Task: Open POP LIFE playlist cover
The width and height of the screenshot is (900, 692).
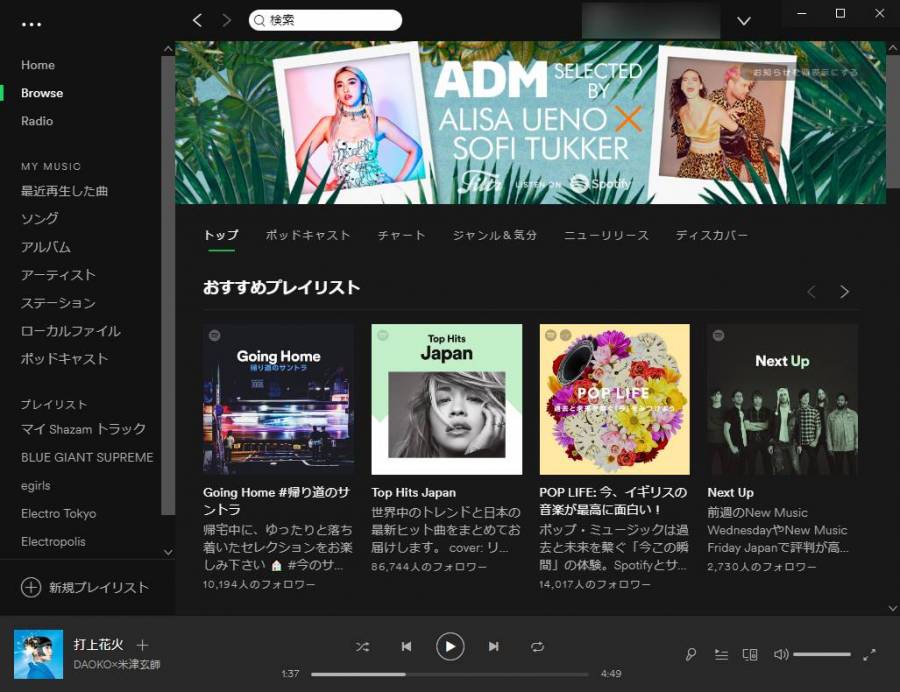Action: tap(615, 399)
